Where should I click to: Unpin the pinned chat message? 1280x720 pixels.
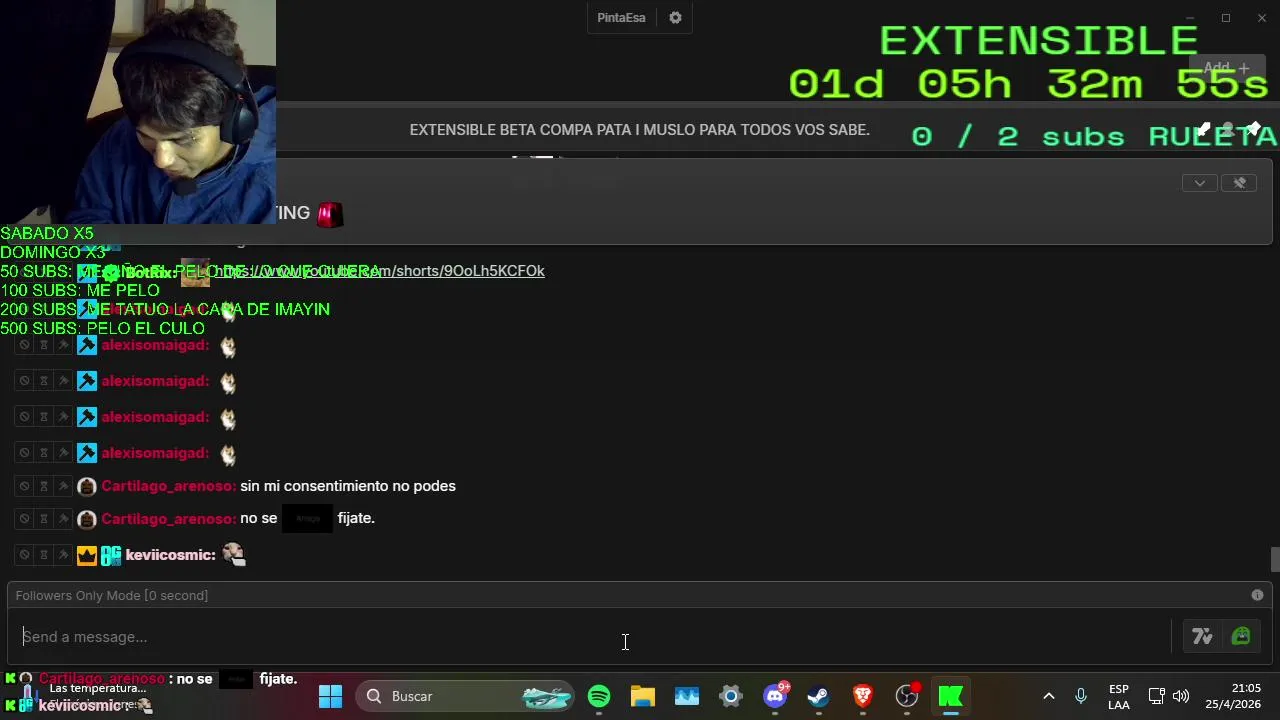coord(1240,183)
